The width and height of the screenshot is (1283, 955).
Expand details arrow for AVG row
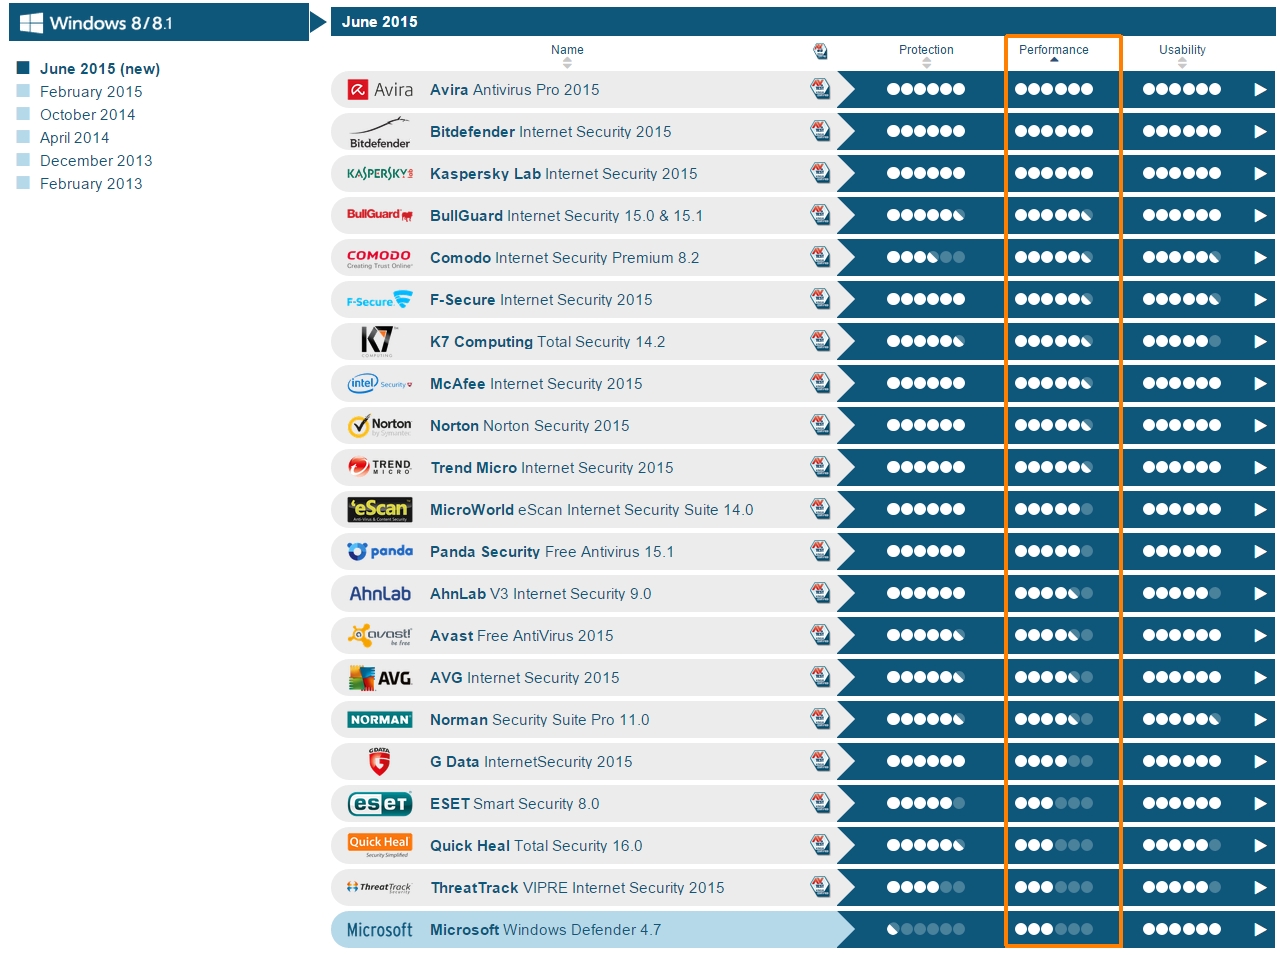(x=1260, y=678)
